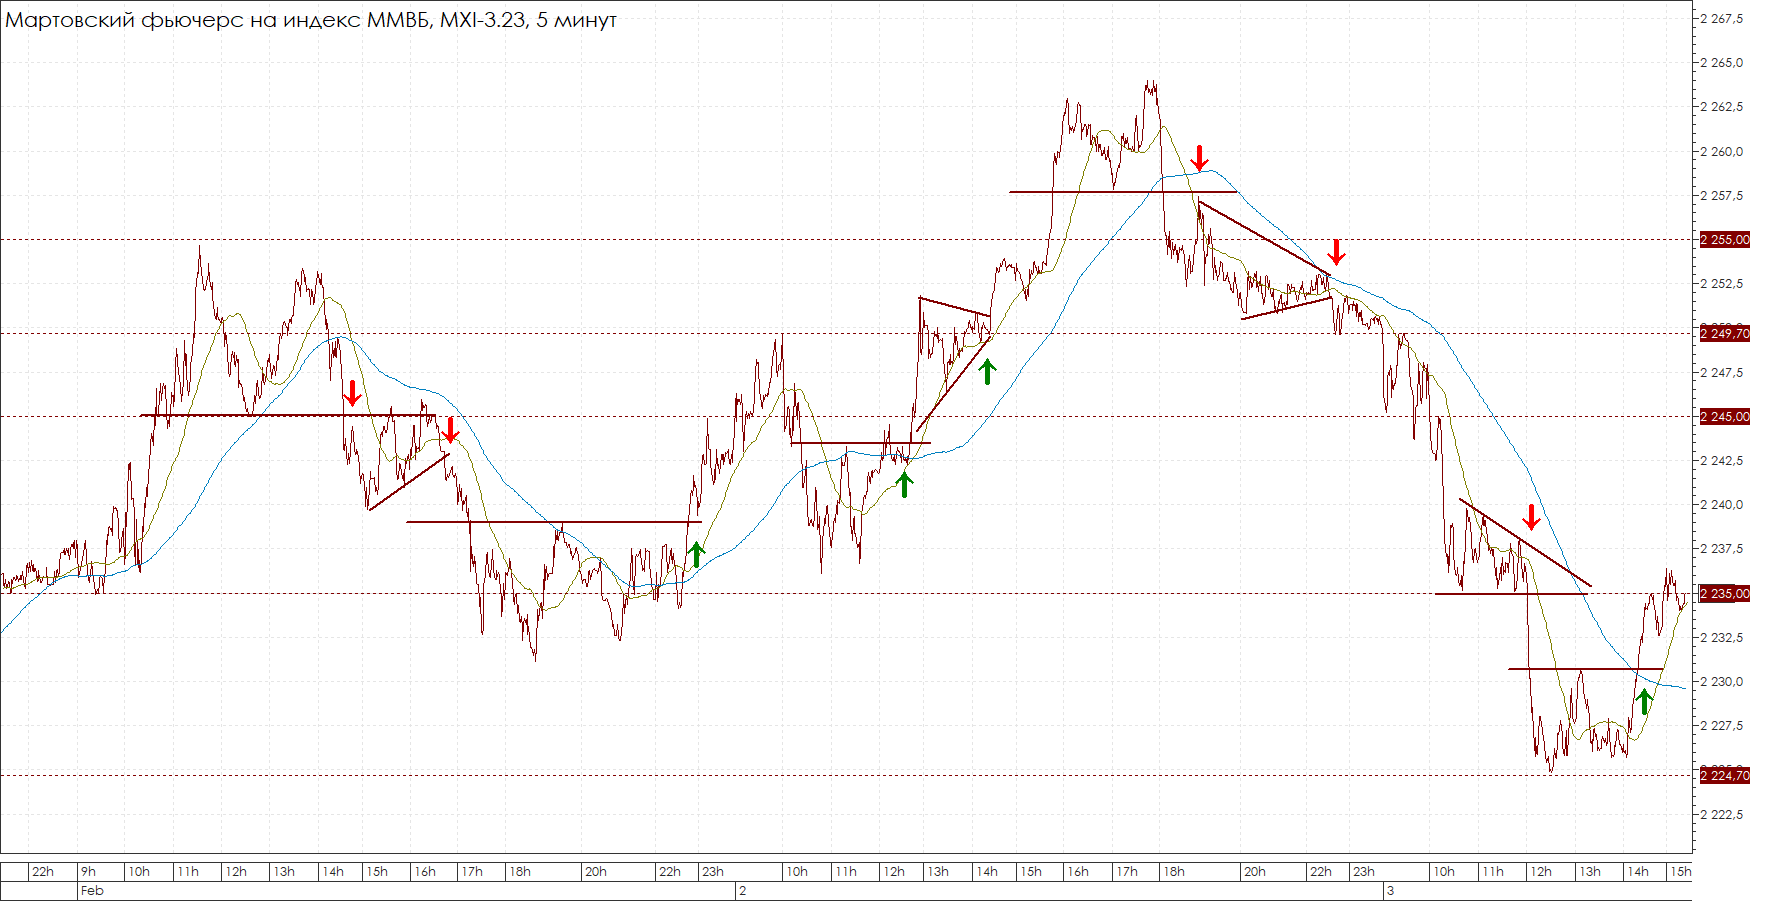1768x902 pixels.
Task: Select the 2 257,5 price axis label
Action: 1721,196
